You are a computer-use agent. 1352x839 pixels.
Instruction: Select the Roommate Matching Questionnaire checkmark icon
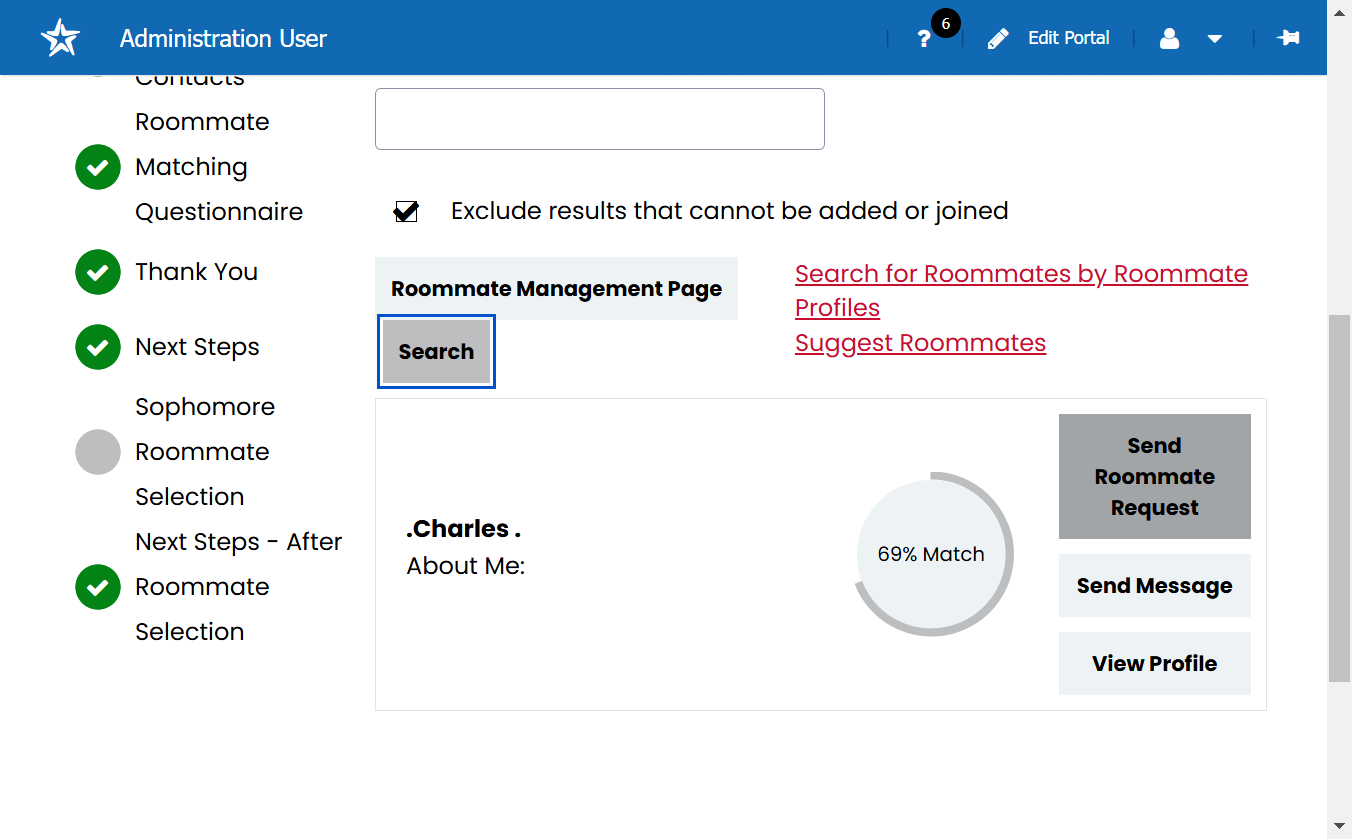98,167
